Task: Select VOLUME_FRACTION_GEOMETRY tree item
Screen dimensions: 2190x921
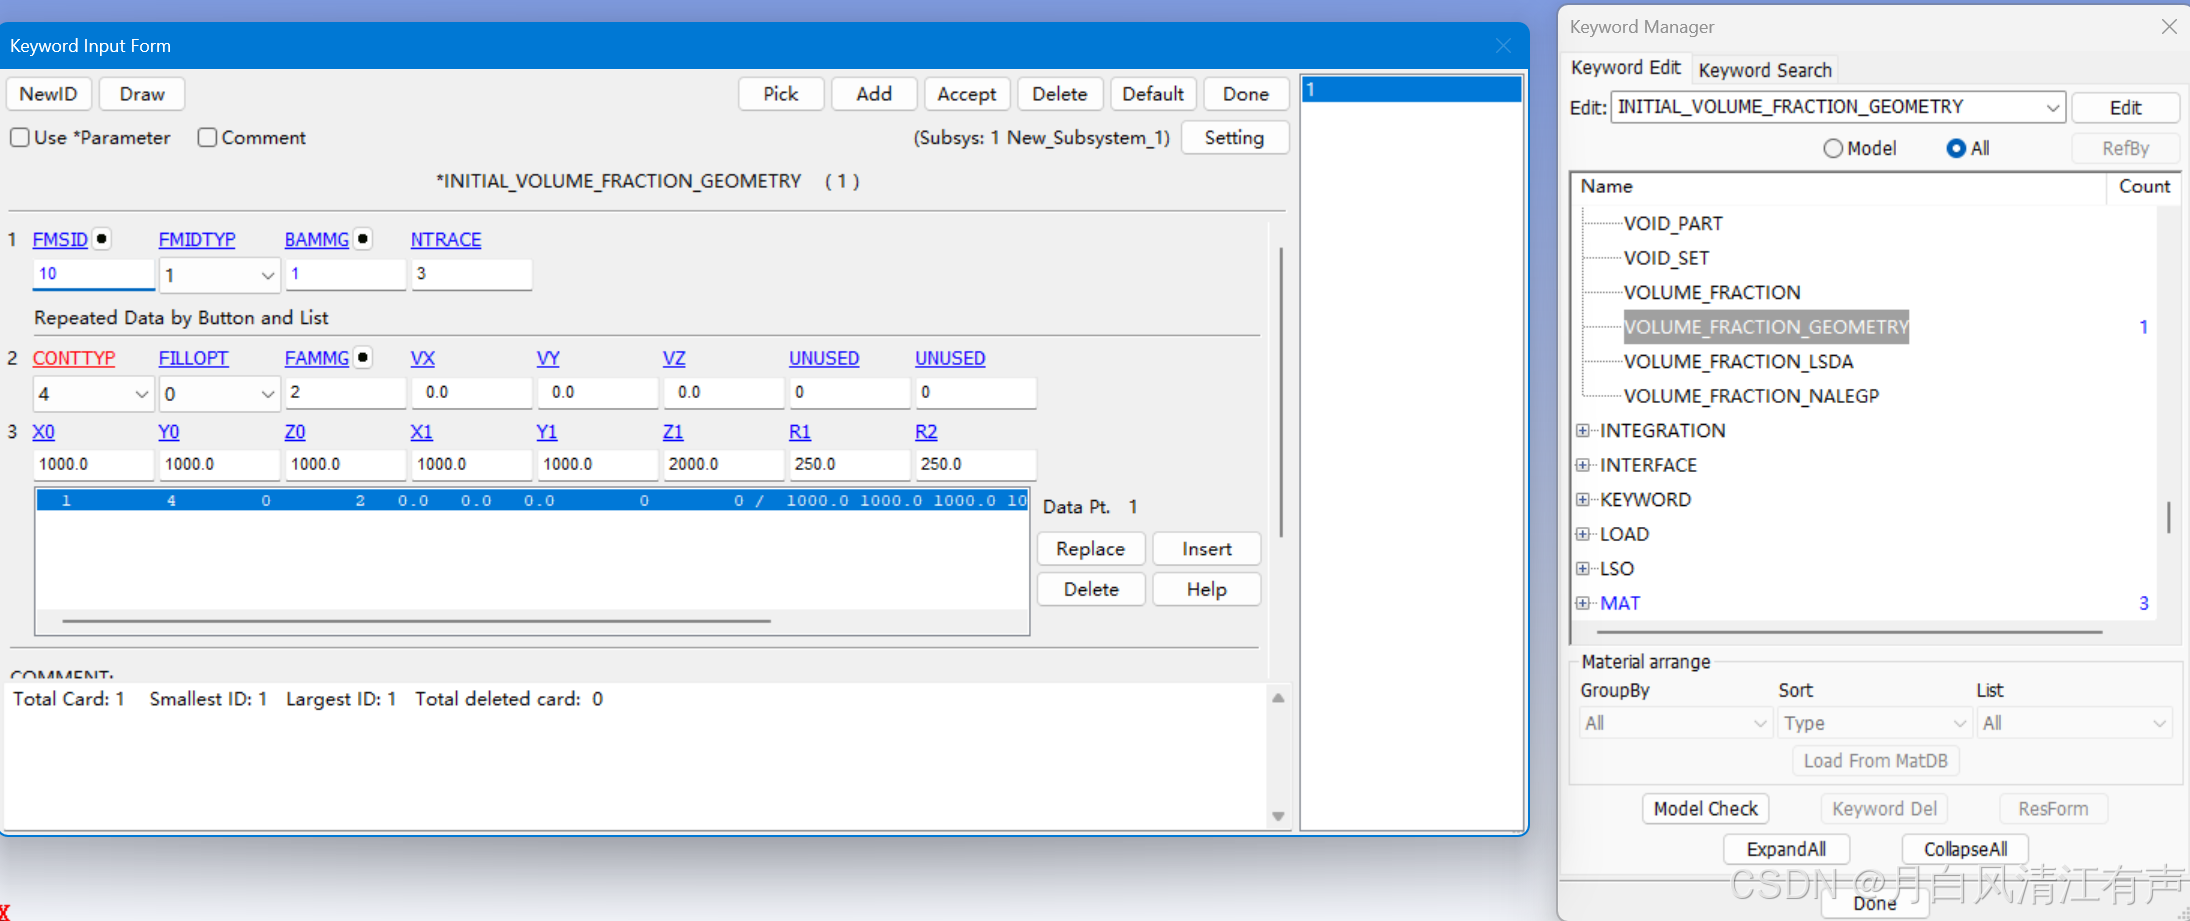Action: pyautogui.click(x=1765, y=327)
